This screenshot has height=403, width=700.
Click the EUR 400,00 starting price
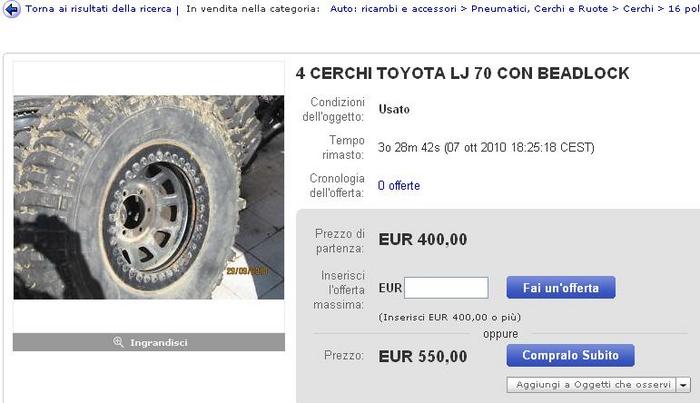423,240
